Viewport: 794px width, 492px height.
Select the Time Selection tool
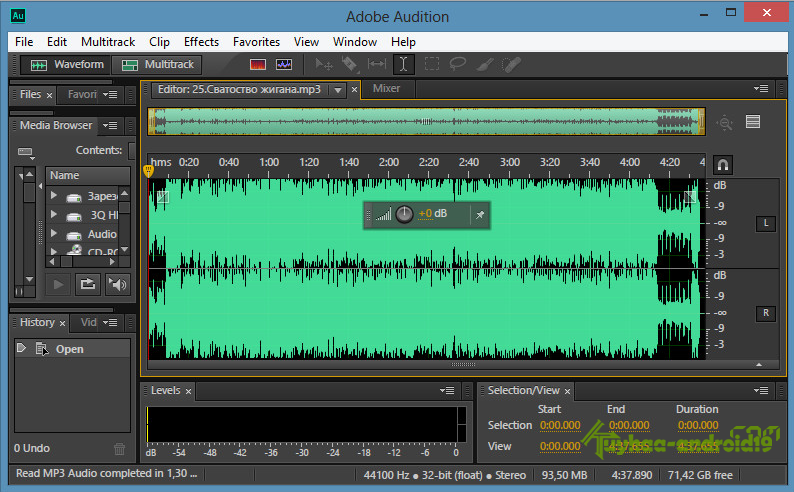(404, 64)
